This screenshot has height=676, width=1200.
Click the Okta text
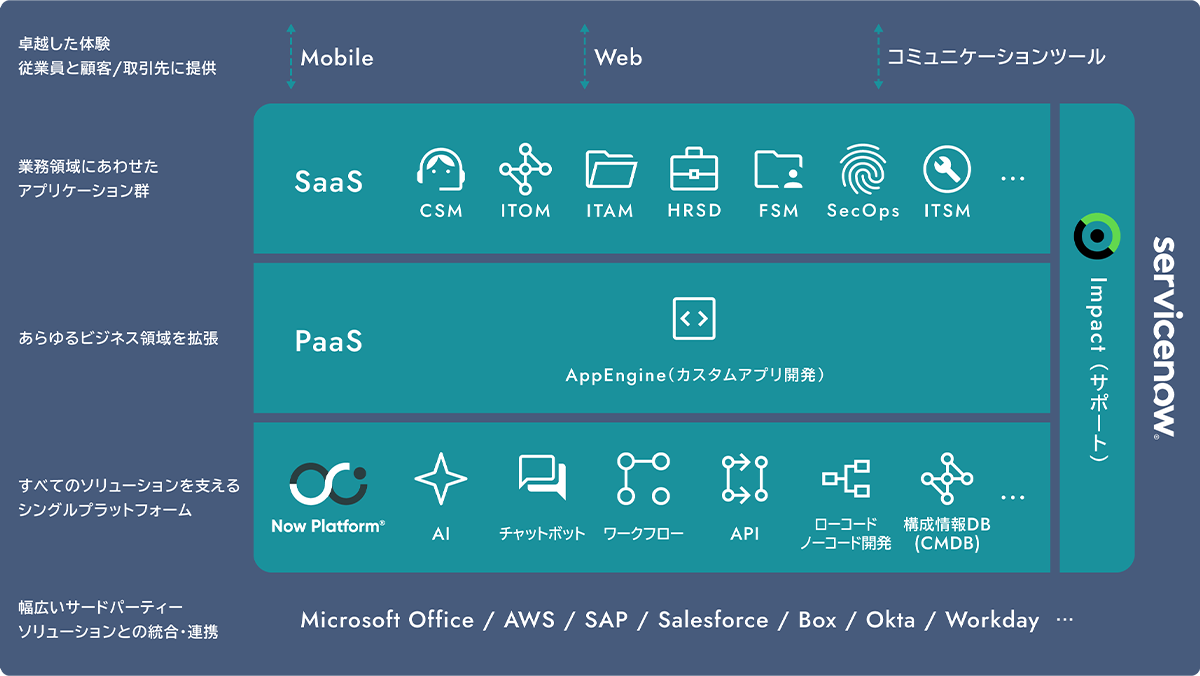tap(890, 620)
